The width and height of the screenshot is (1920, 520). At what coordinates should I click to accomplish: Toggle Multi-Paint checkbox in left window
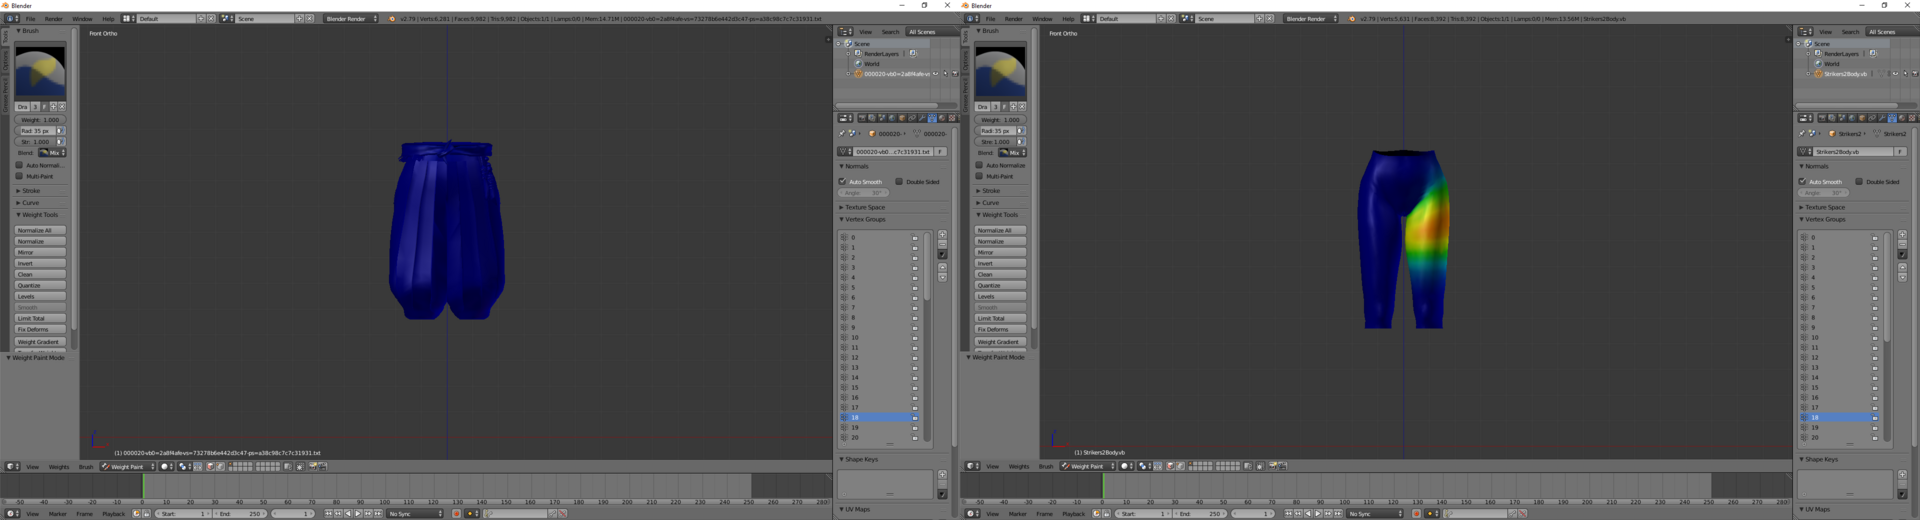pos(19,177)
